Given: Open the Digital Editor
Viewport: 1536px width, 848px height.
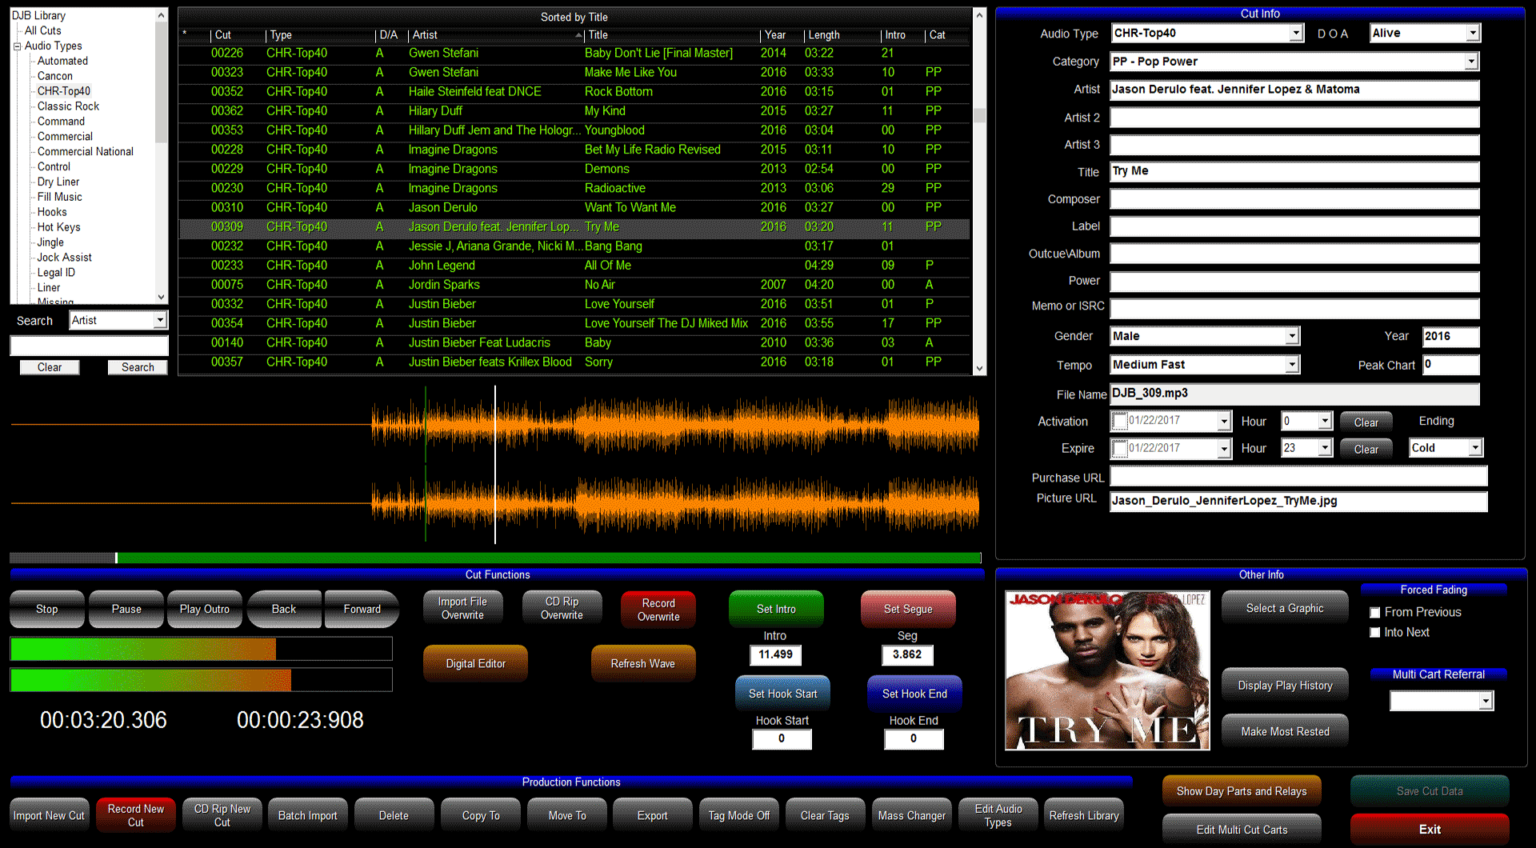Looking at the screenshot, I should [475, 662].
